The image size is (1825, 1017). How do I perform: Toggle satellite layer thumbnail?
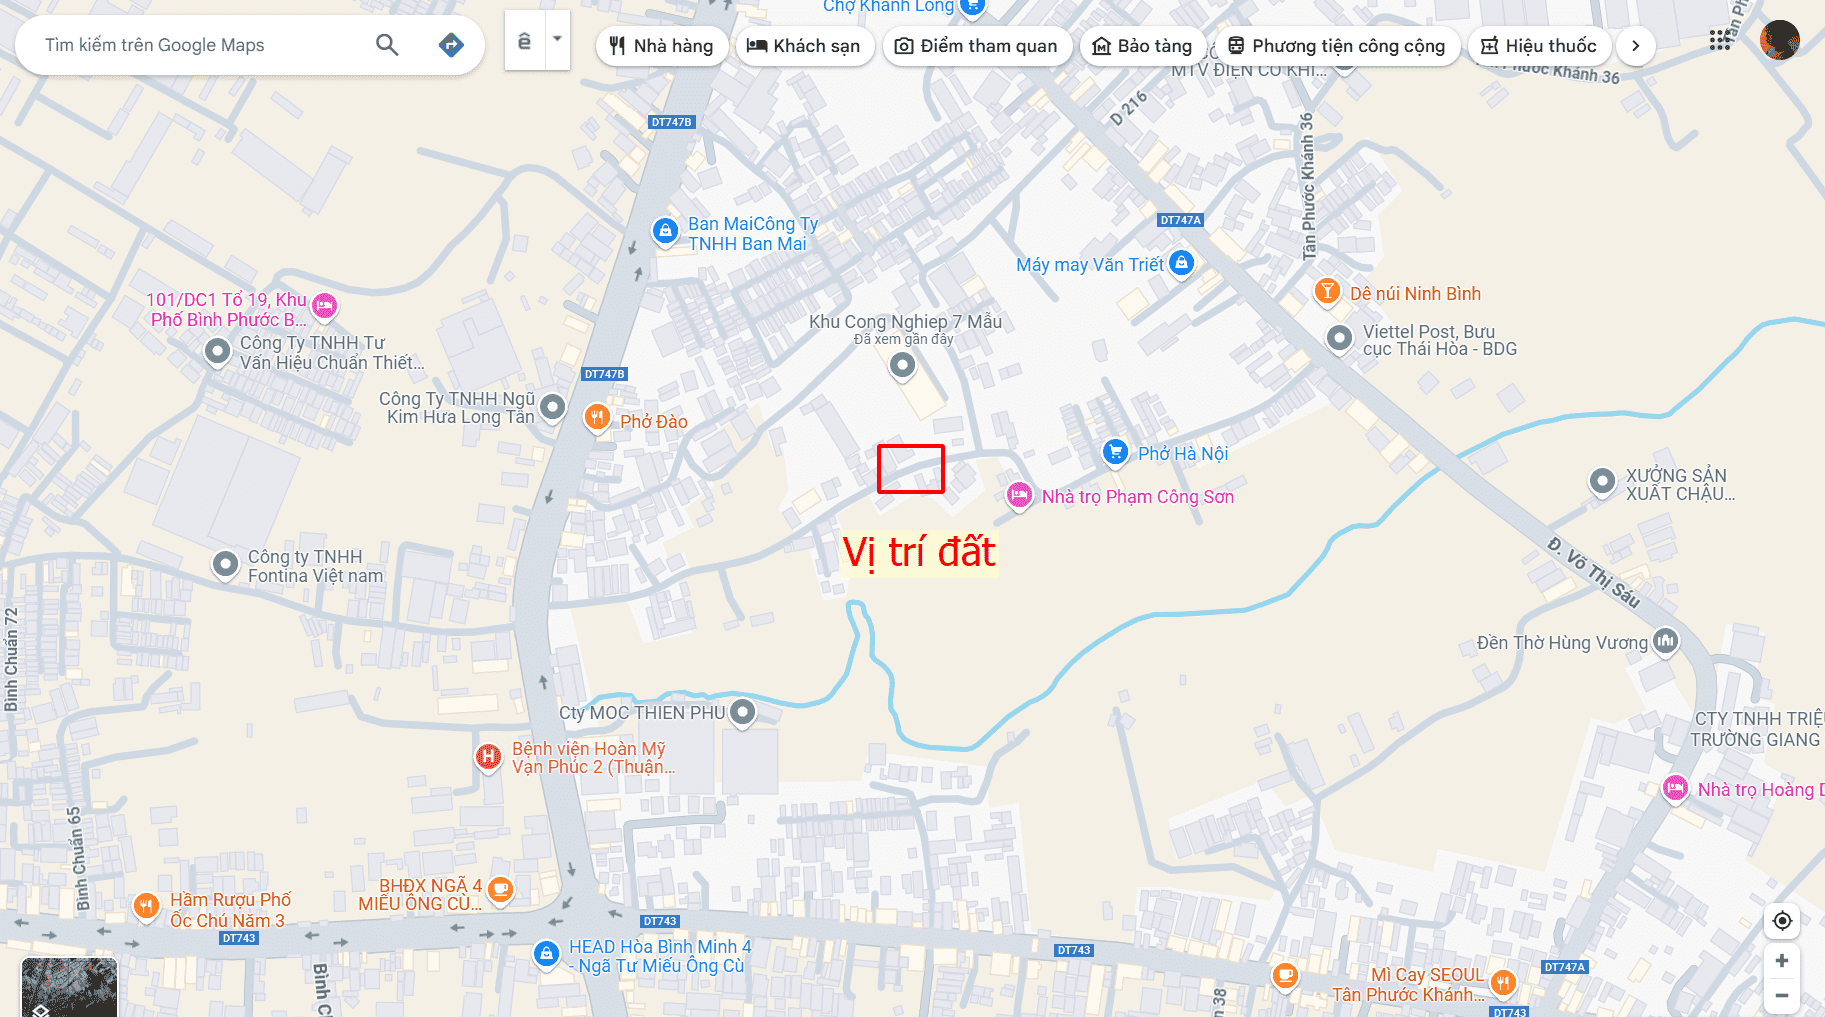tap(69, 987)
